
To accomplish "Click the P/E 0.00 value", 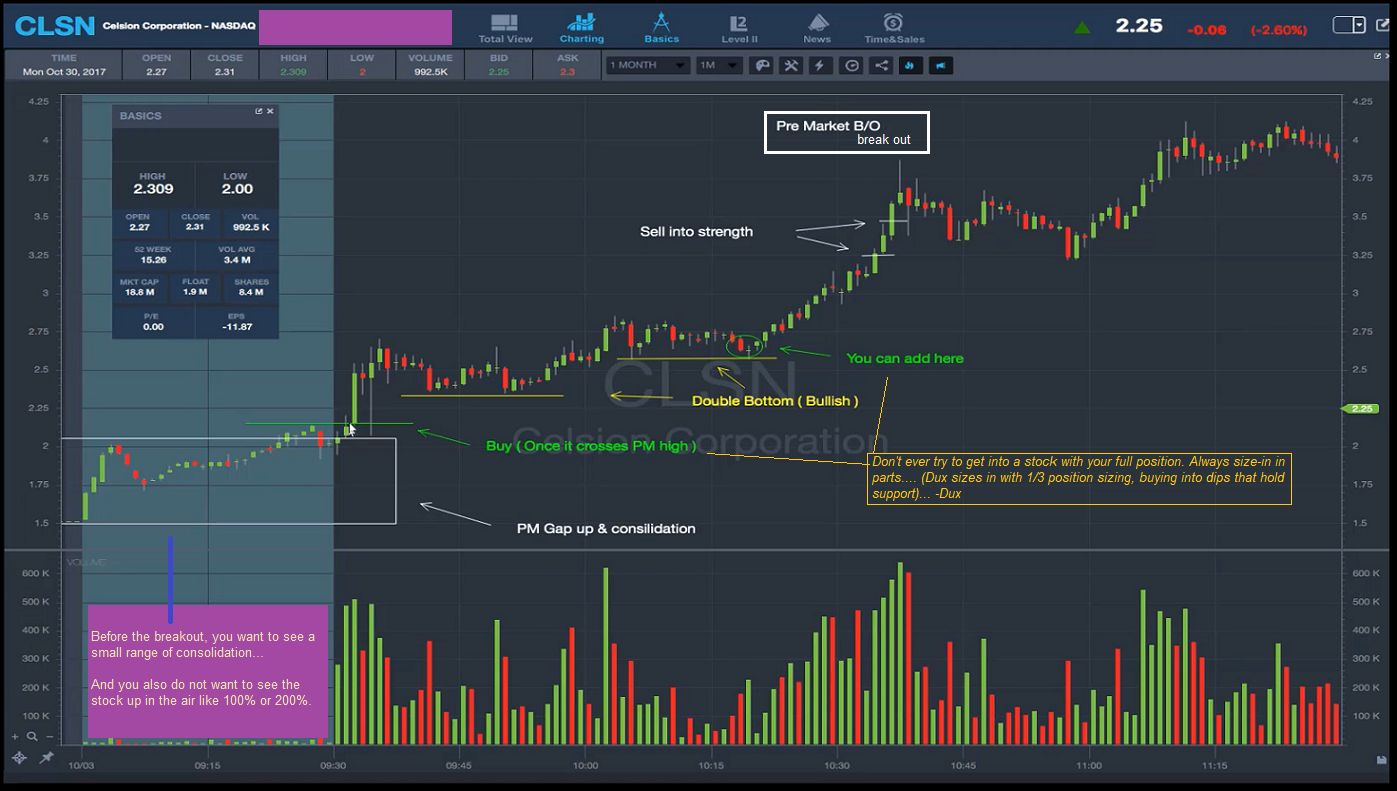I will [153, 321].
